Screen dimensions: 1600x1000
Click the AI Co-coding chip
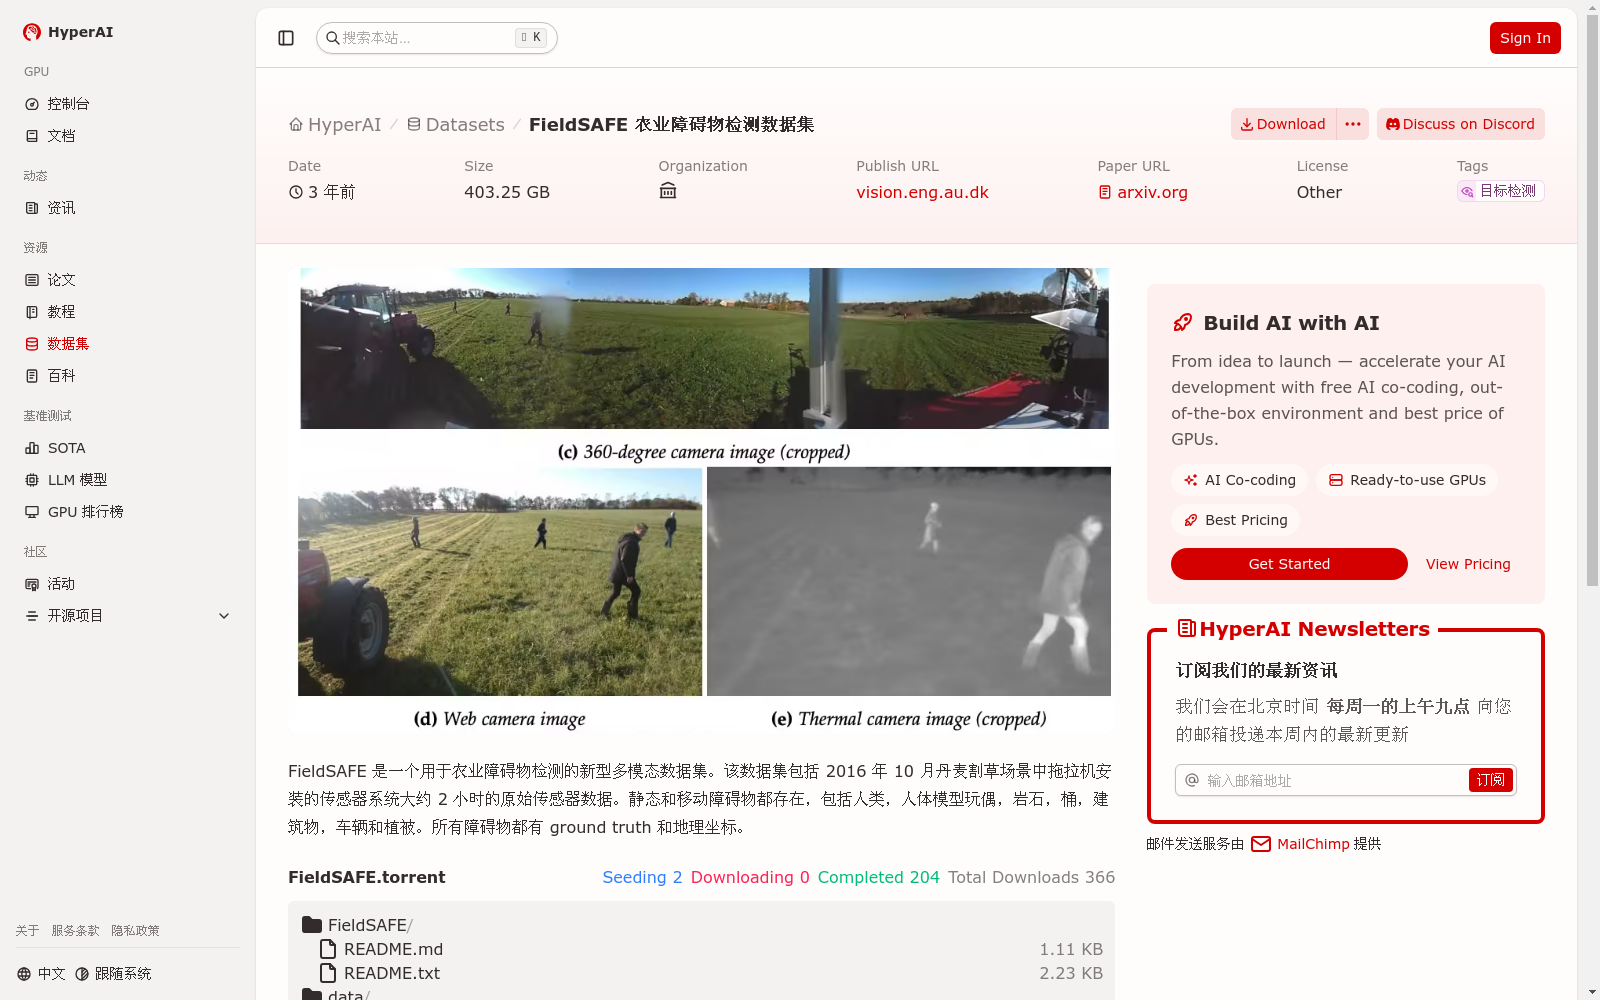(1240, 480)
